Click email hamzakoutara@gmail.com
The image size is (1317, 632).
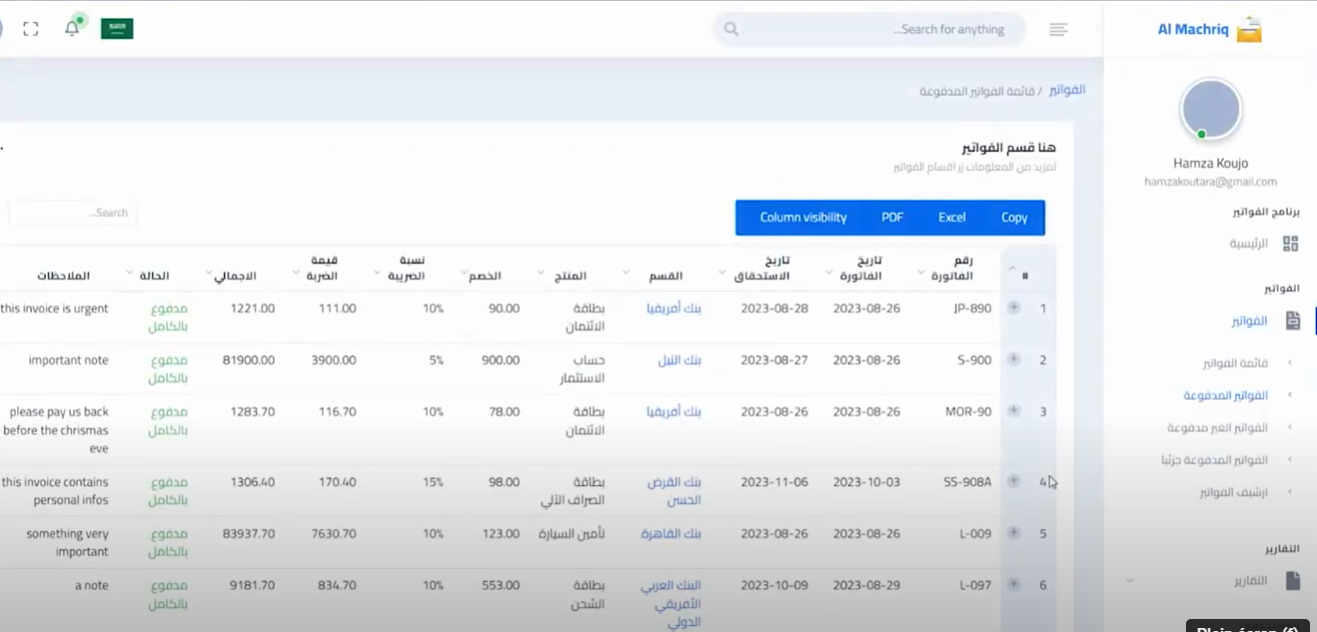point(1211,182)
